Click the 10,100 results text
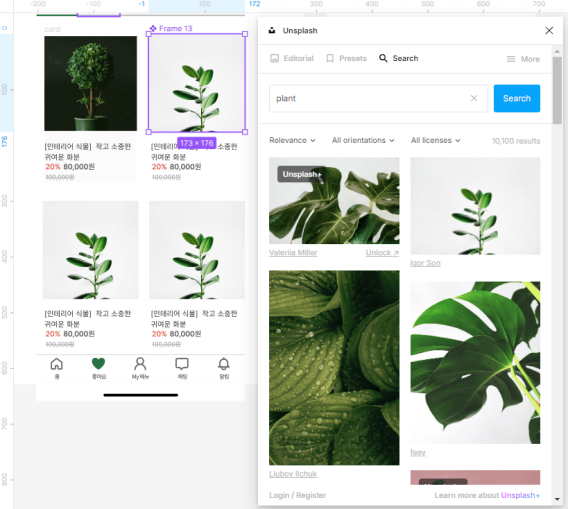Image resolution: width=568 pixels, height=509 pixels. click(516, 141)
